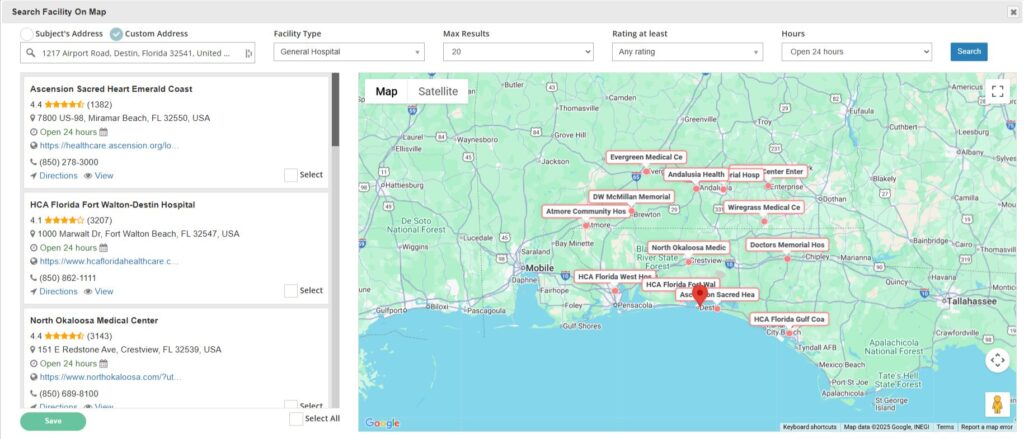Toggle fullscreen map view
The height and width of the screenshot is (439, 1024).
997,91
